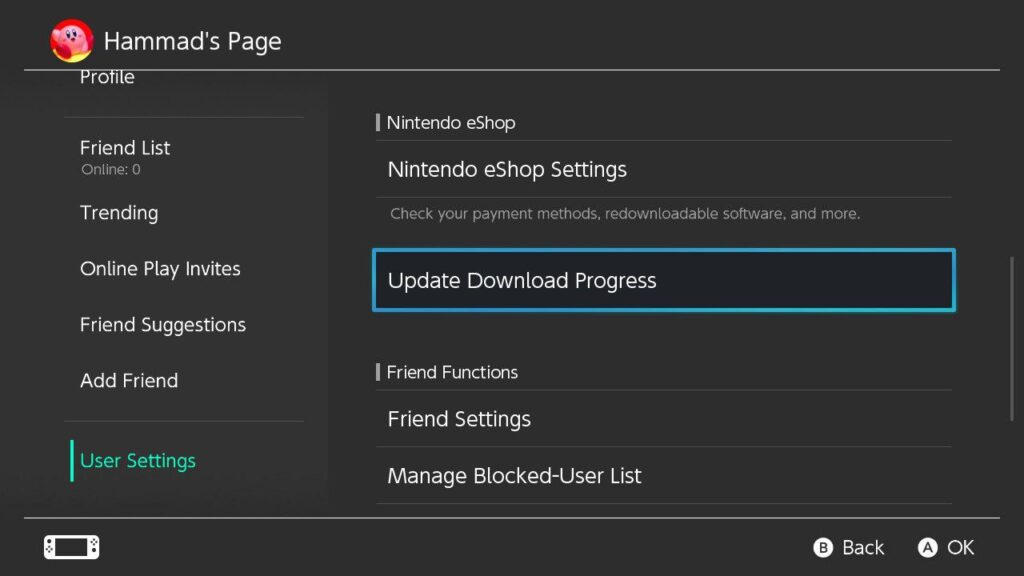The height and width of the screenshot is (576, 1024).
Task: Open Manage Blocked-User List
Action: [x=514, y=475]
